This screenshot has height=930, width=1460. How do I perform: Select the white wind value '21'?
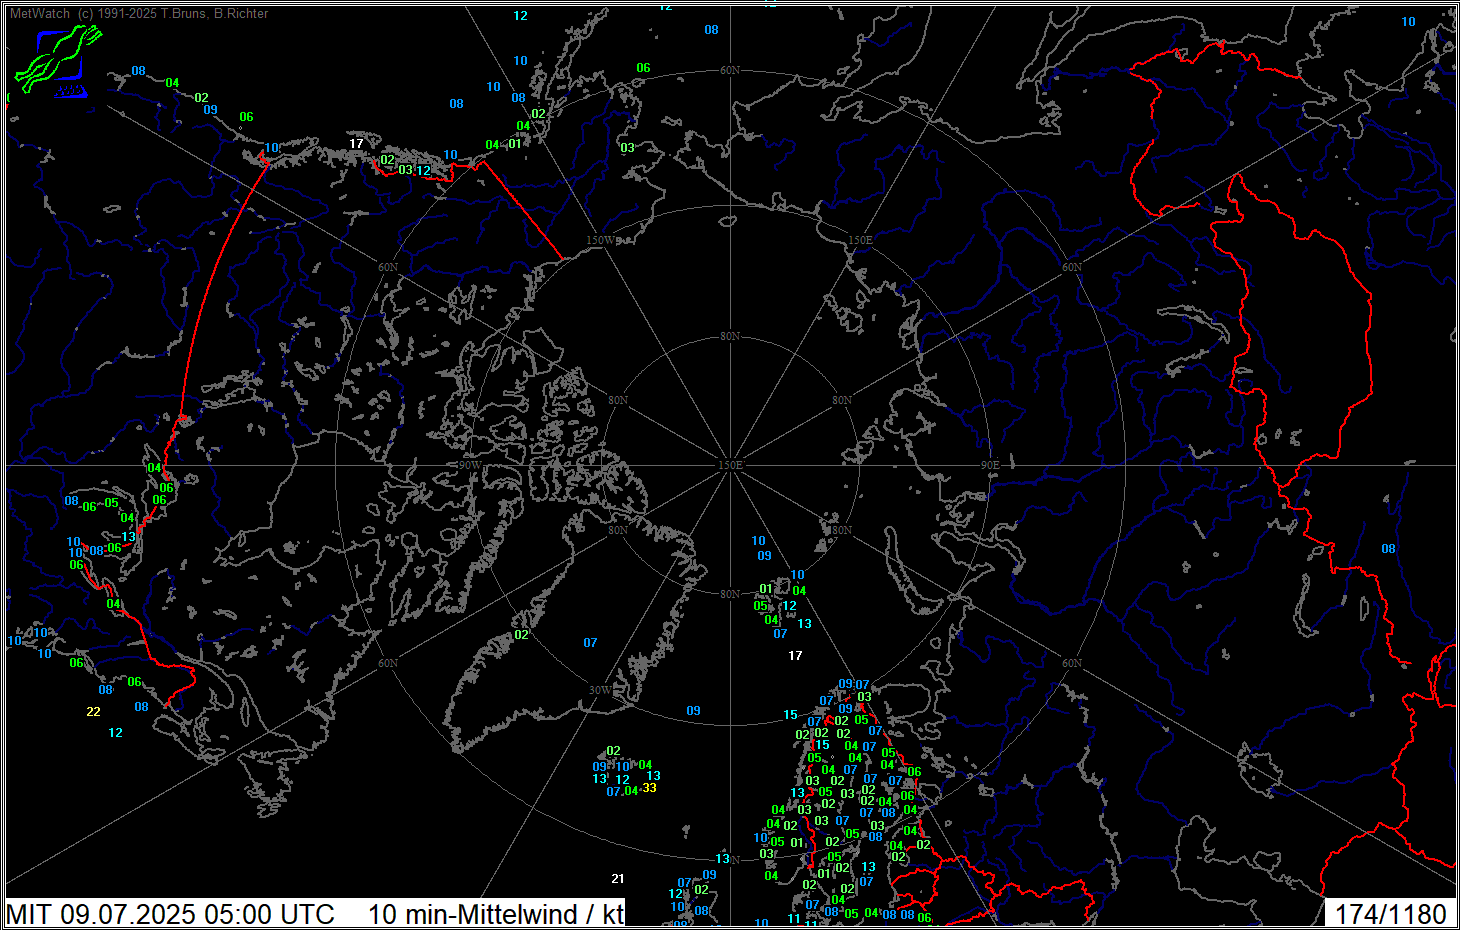[x=617, y=879]
